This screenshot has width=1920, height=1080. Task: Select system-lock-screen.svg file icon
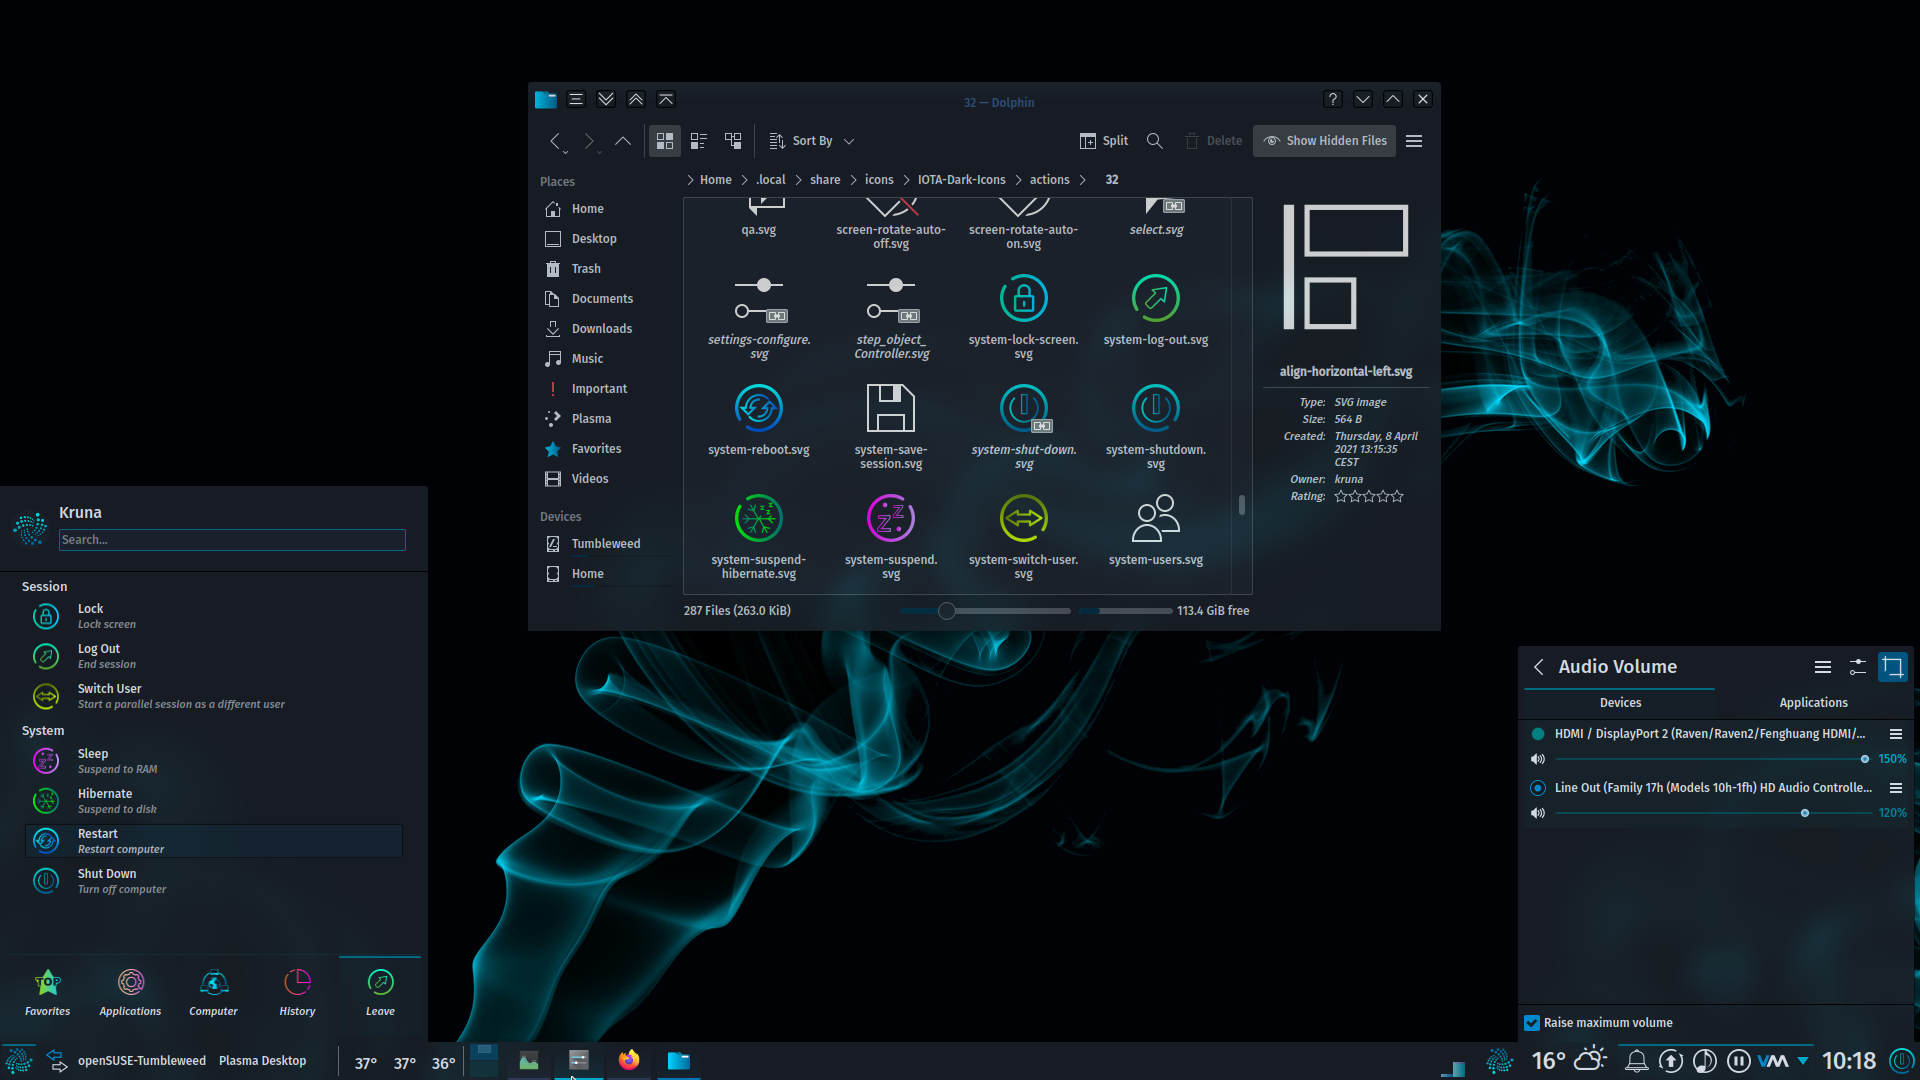[1024, 298]
